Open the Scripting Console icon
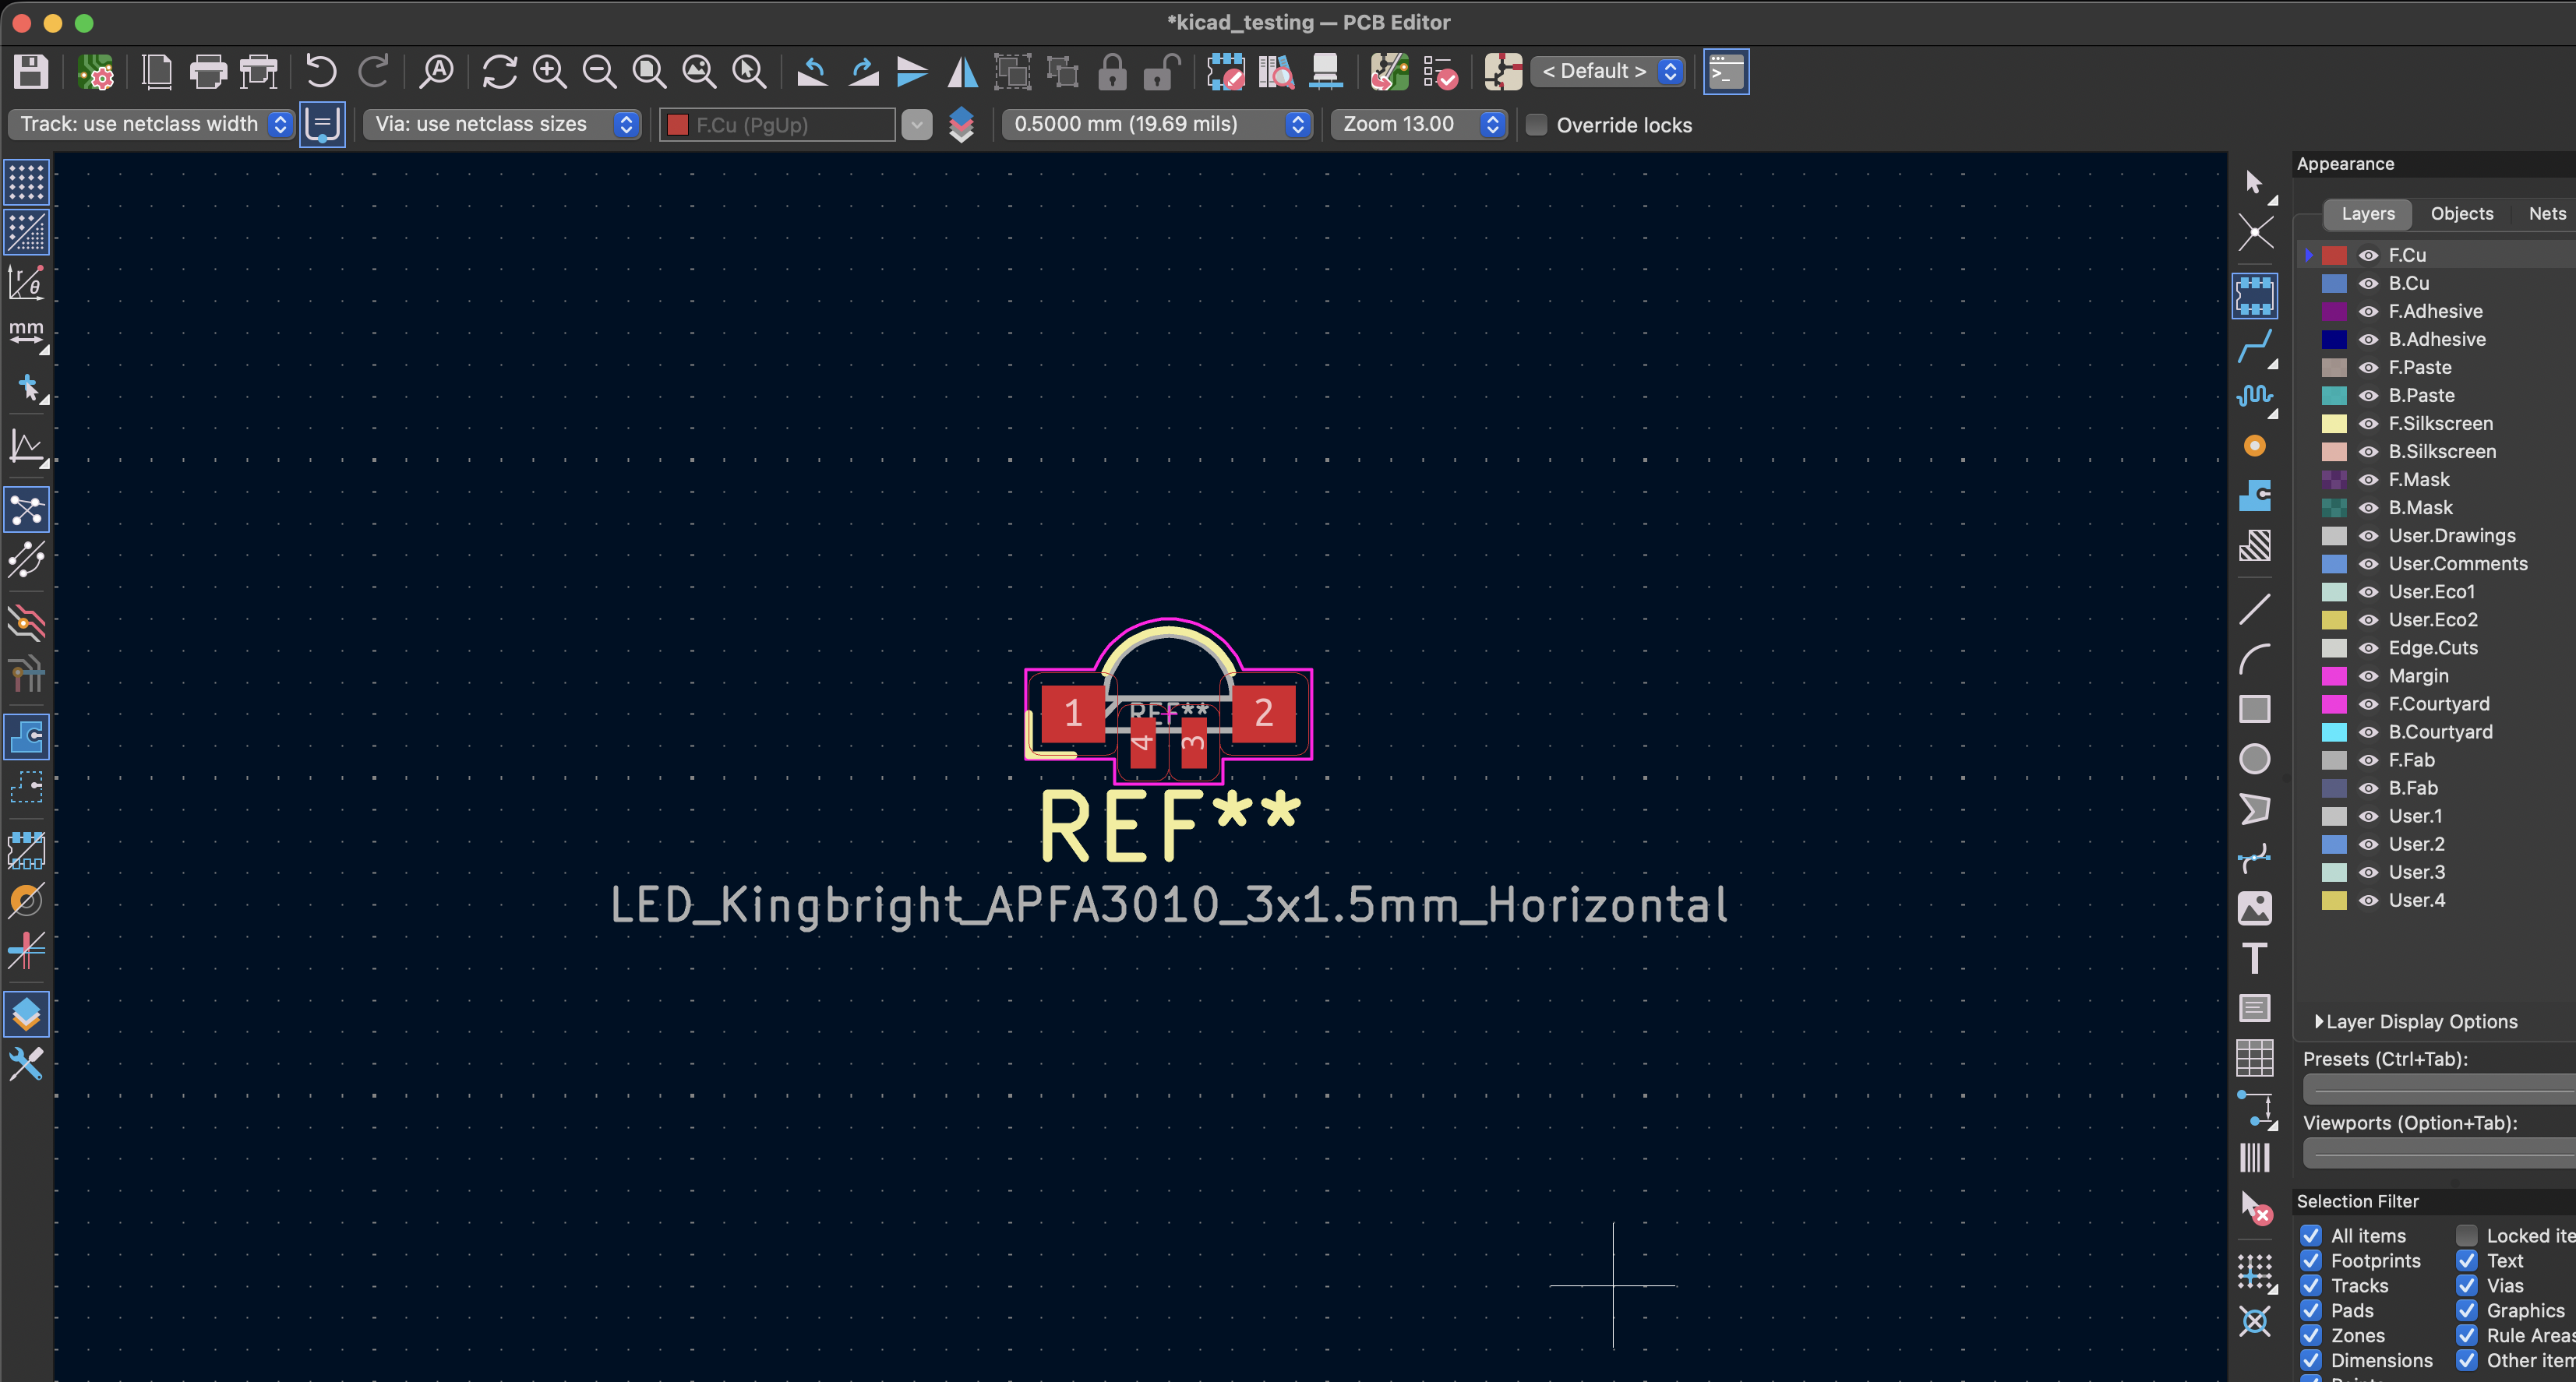 point(1725,72)
